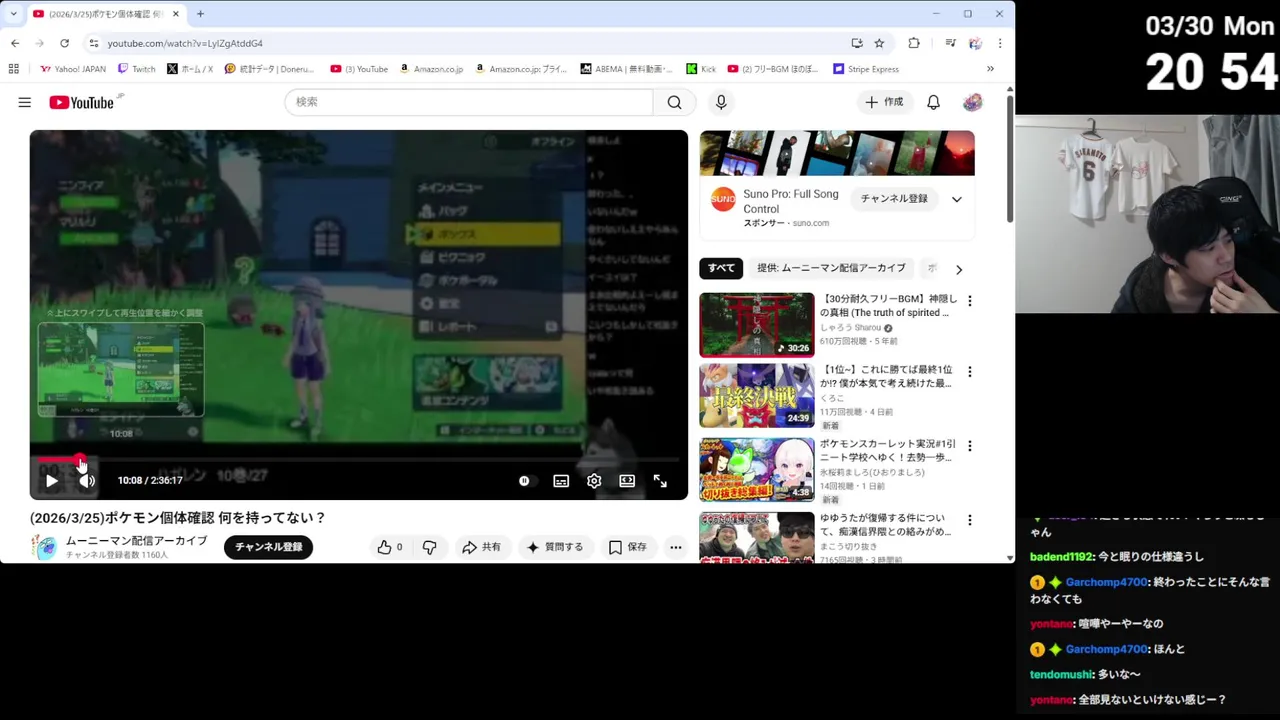Close the ポケモン個体確認 browser tab
The image size is (1280, 720).
click(176, 14)
